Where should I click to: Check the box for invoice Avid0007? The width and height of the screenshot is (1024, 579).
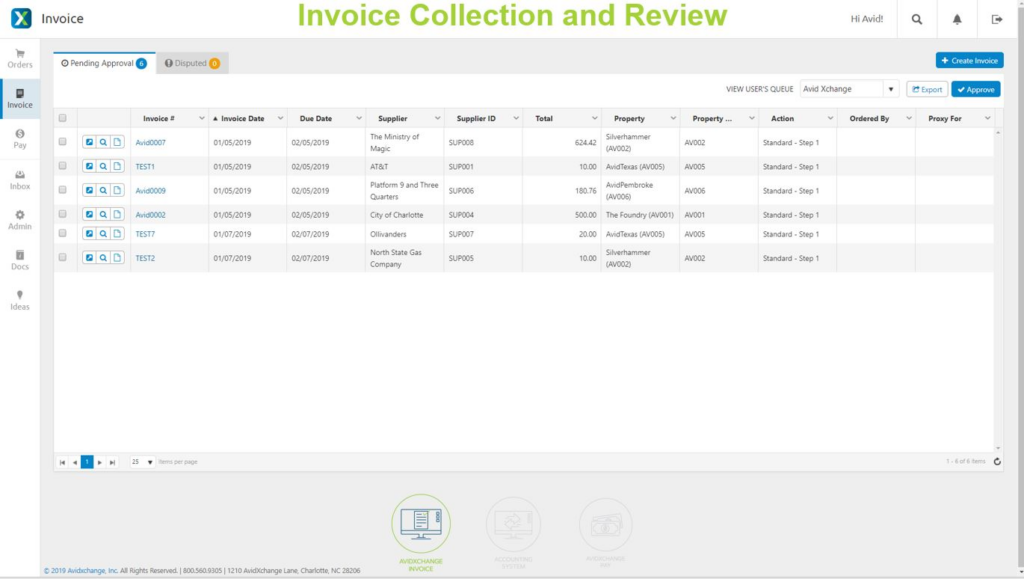[x=63, y=142]
